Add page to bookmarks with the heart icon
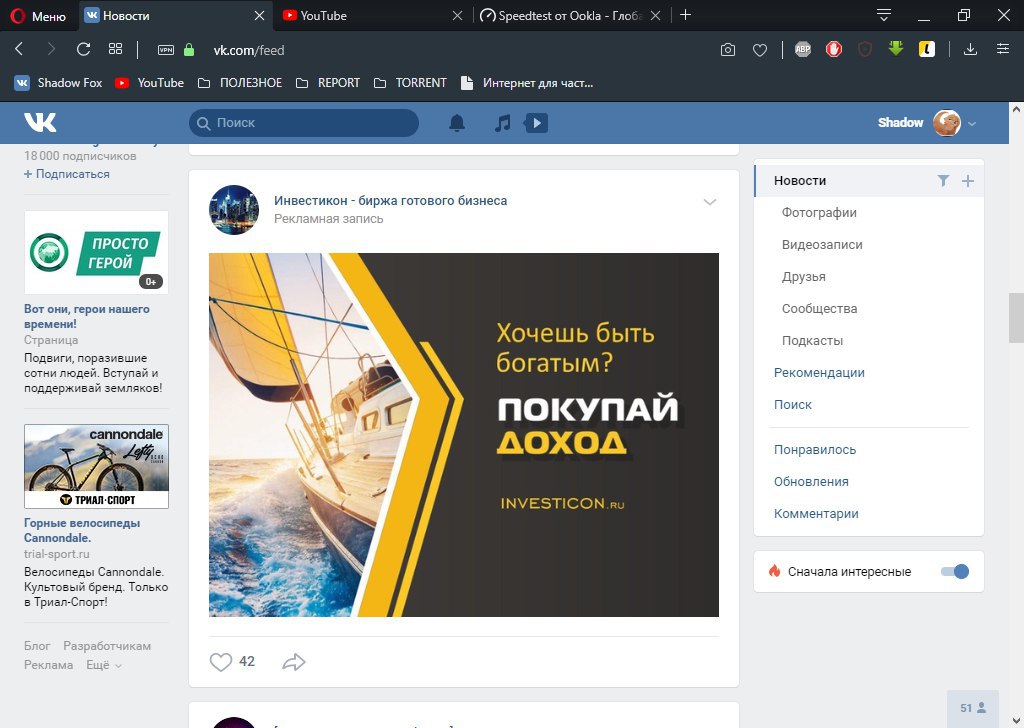Image resolution: width=1024 pixels, height=728 pixels. pyautogui.click(x=760, y=50)
